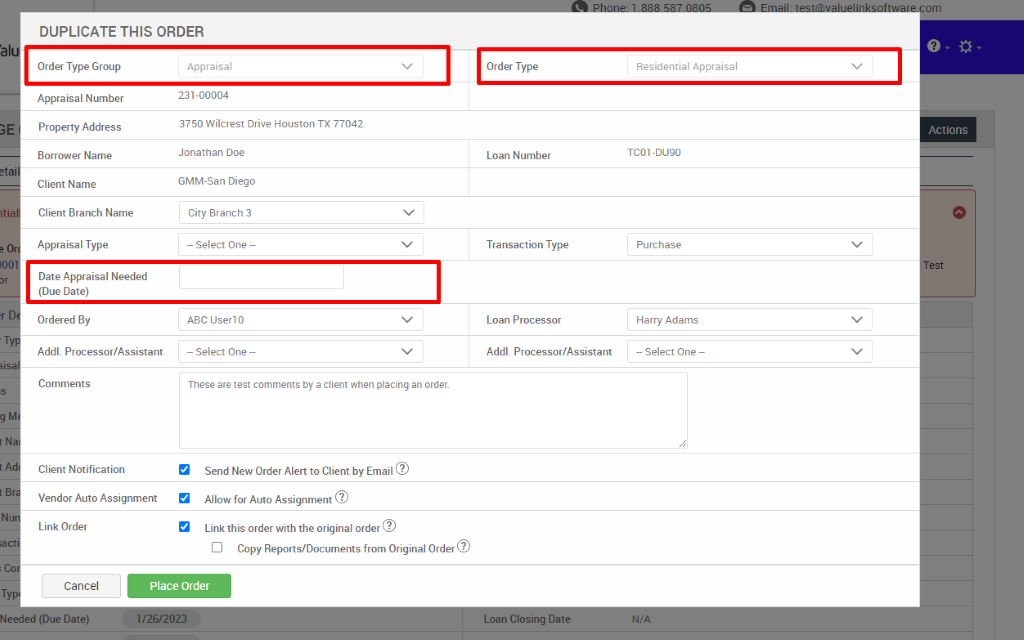Open the settings gear menu
The height and width of the screenshot is (640, 1024).
click(x=969, y=46)
